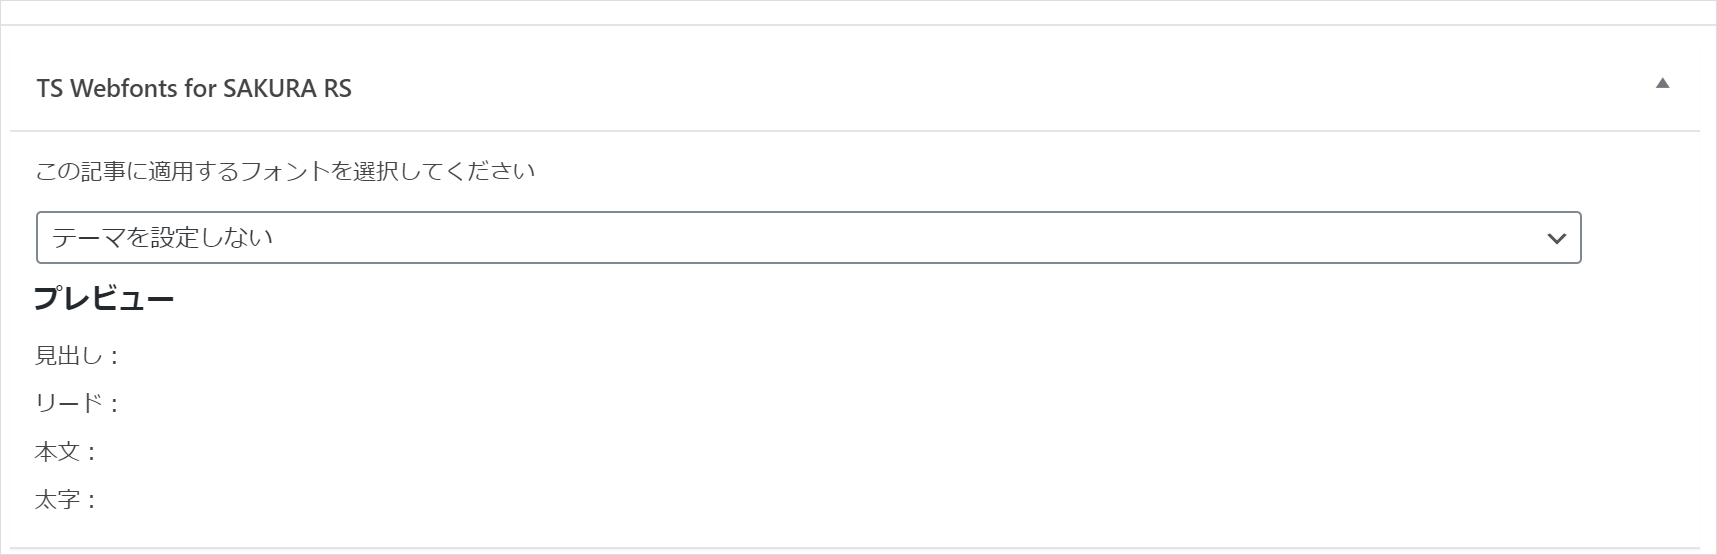
Task: Click the 'テーマを設定しない' selected option text
Action: coord(163,238)
